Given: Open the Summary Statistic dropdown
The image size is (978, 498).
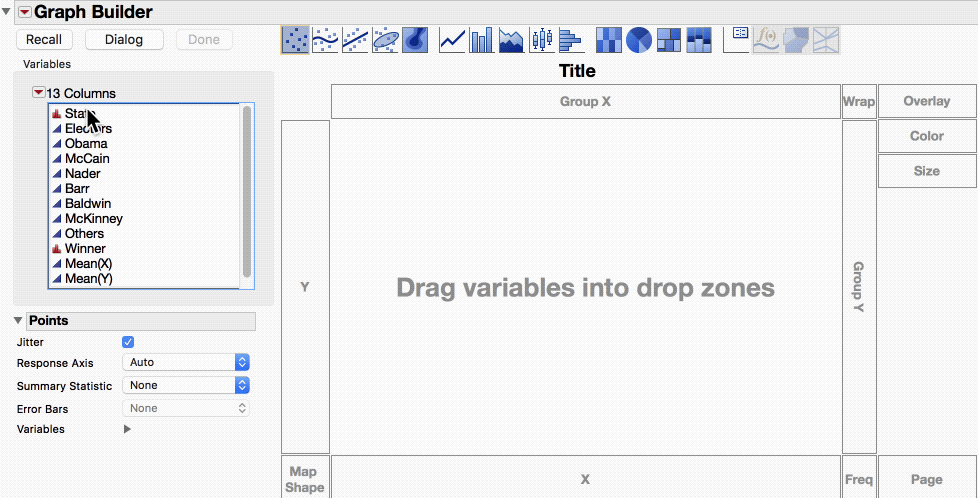Looking at the screenshot, I should 186,385.
